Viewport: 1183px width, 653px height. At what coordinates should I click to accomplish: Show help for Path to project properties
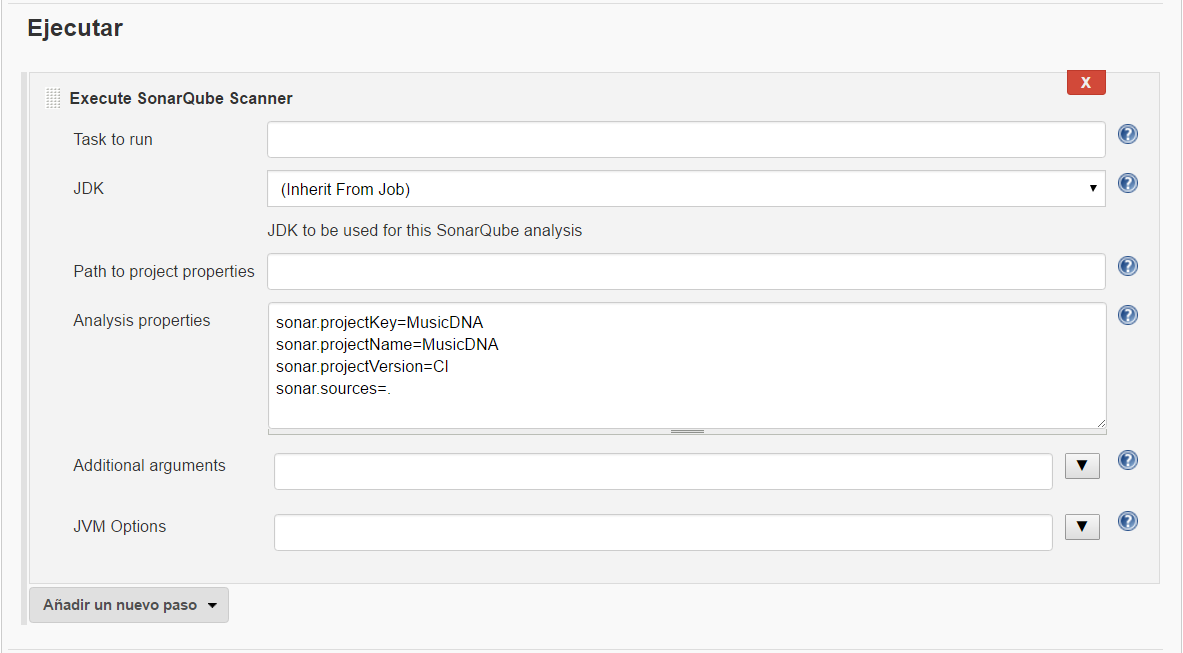(x=1128, y=266)
